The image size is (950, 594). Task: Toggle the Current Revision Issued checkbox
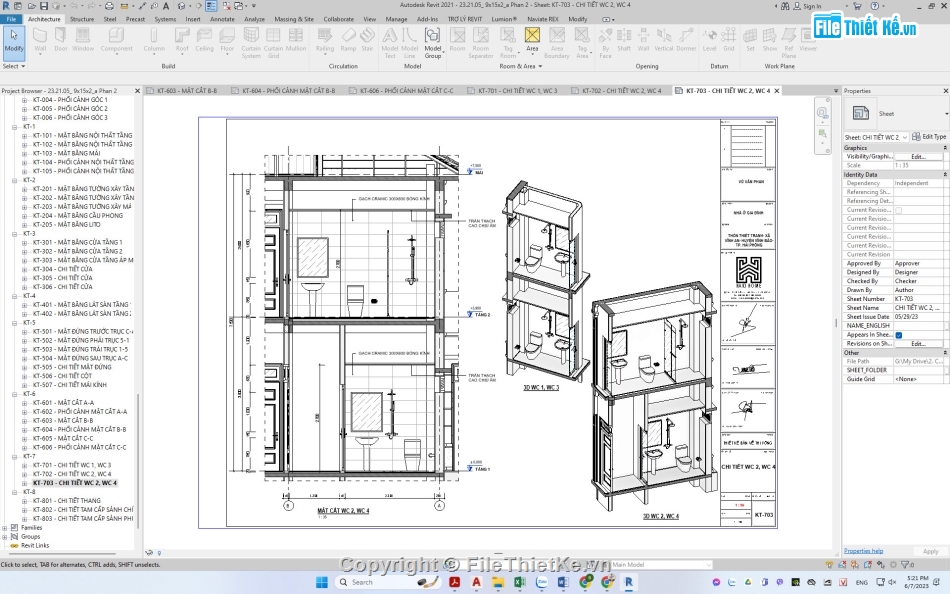(899, 210)
